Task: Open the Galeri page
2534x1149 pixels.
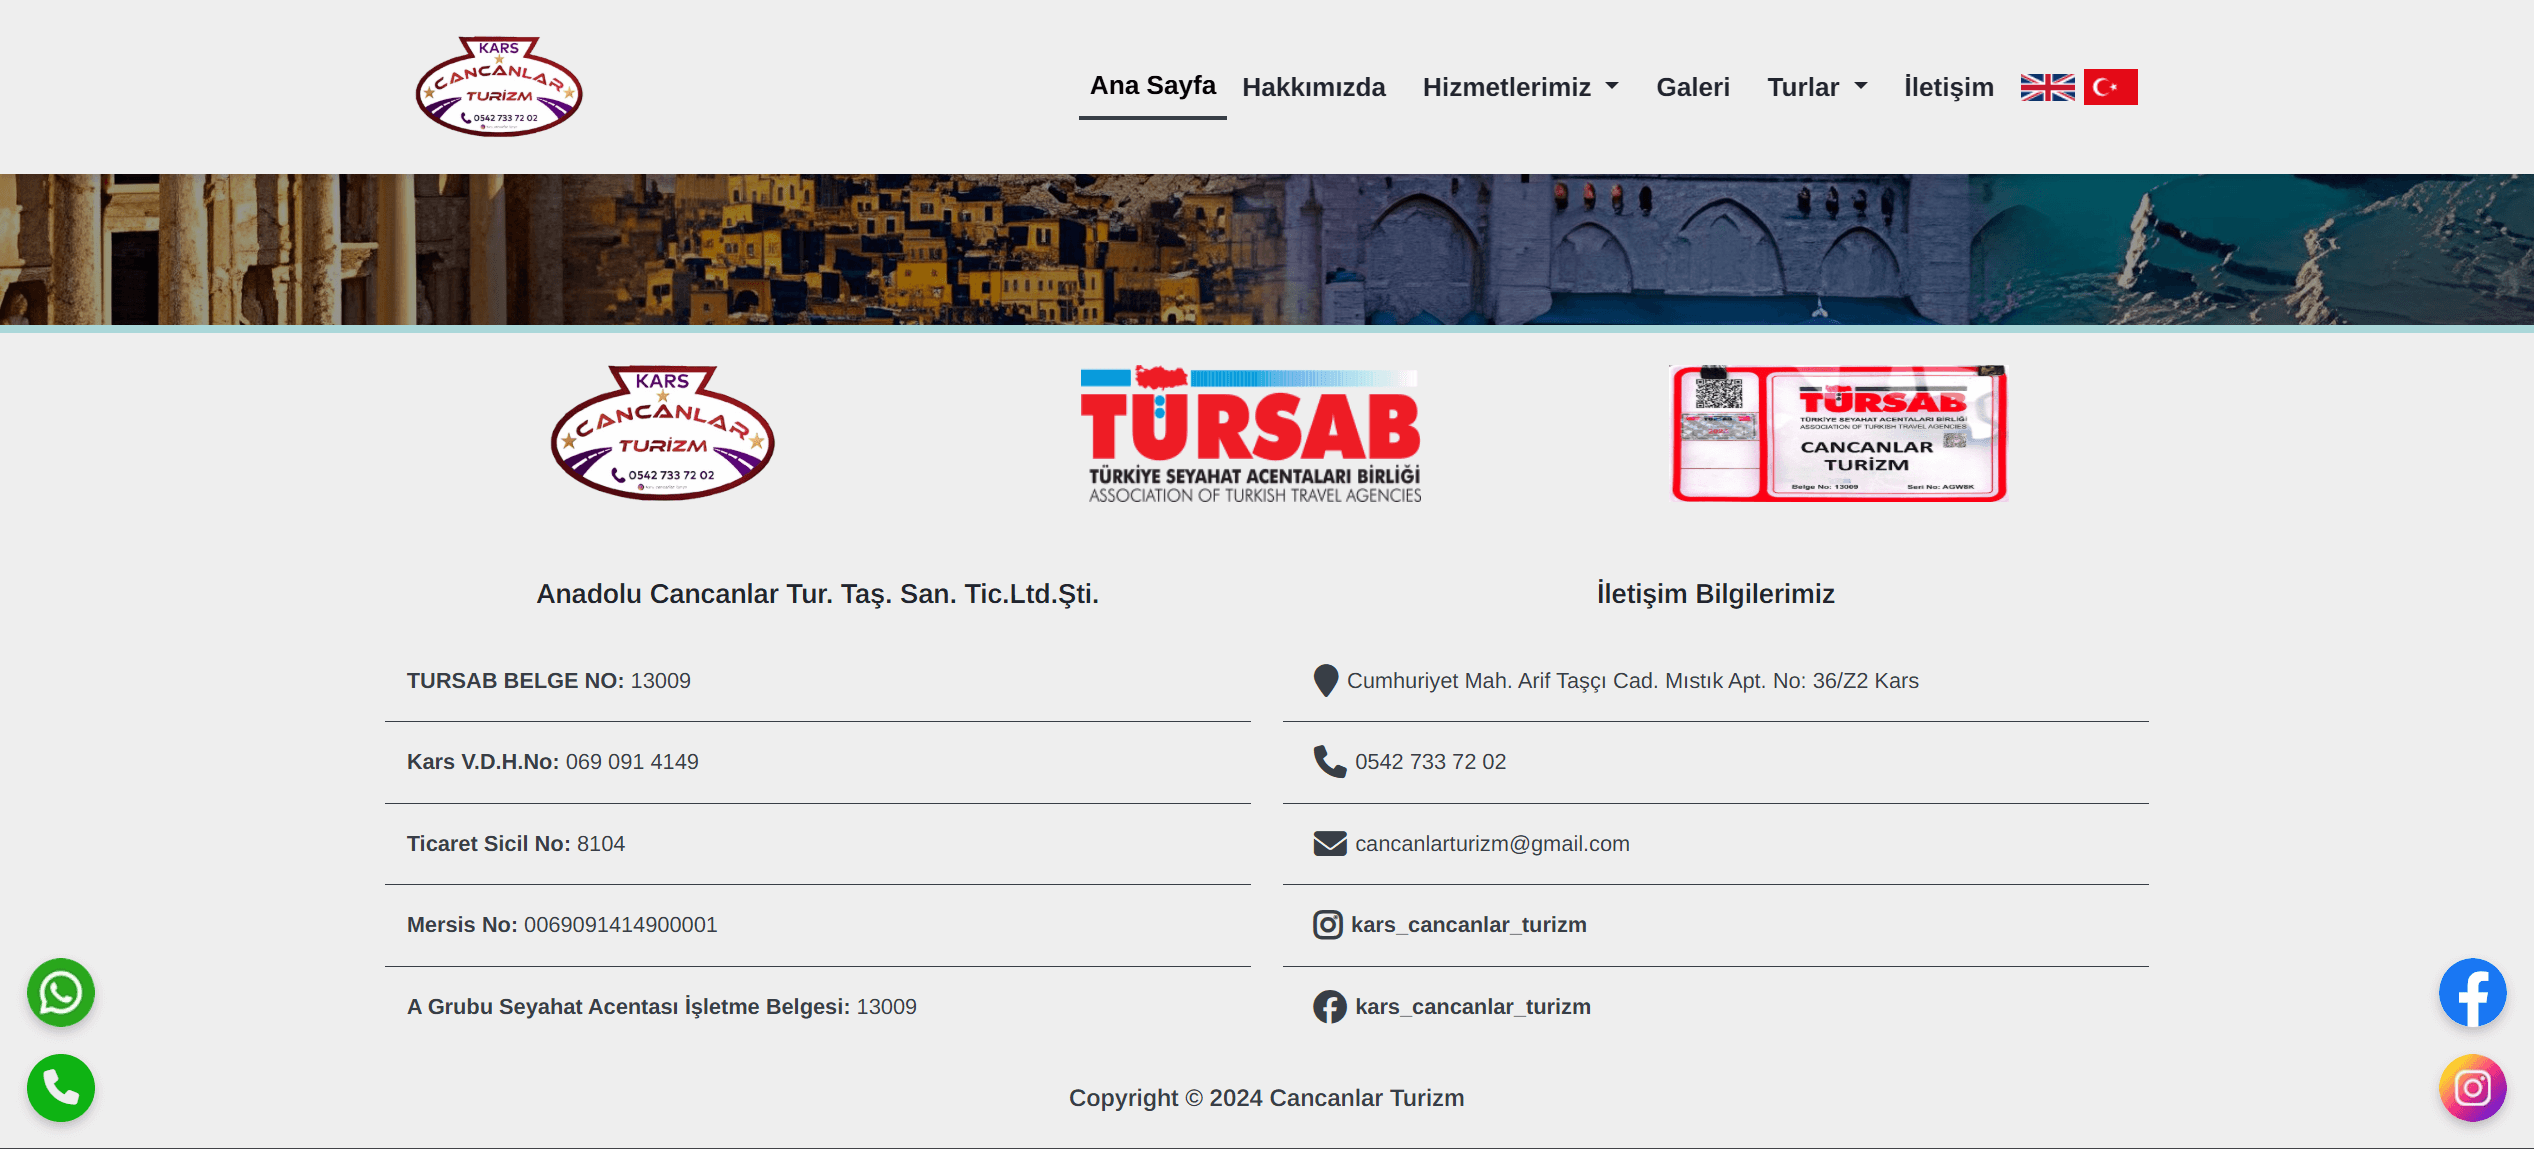Action: tap(1692, 87)
